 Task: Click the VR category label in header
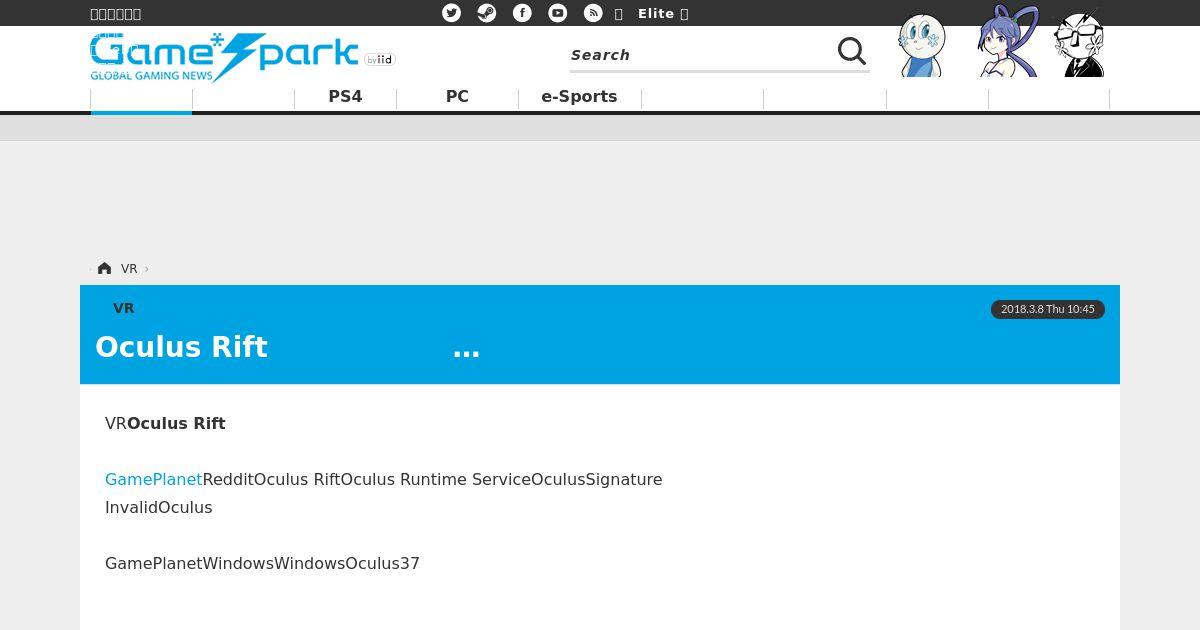[124, 308]
